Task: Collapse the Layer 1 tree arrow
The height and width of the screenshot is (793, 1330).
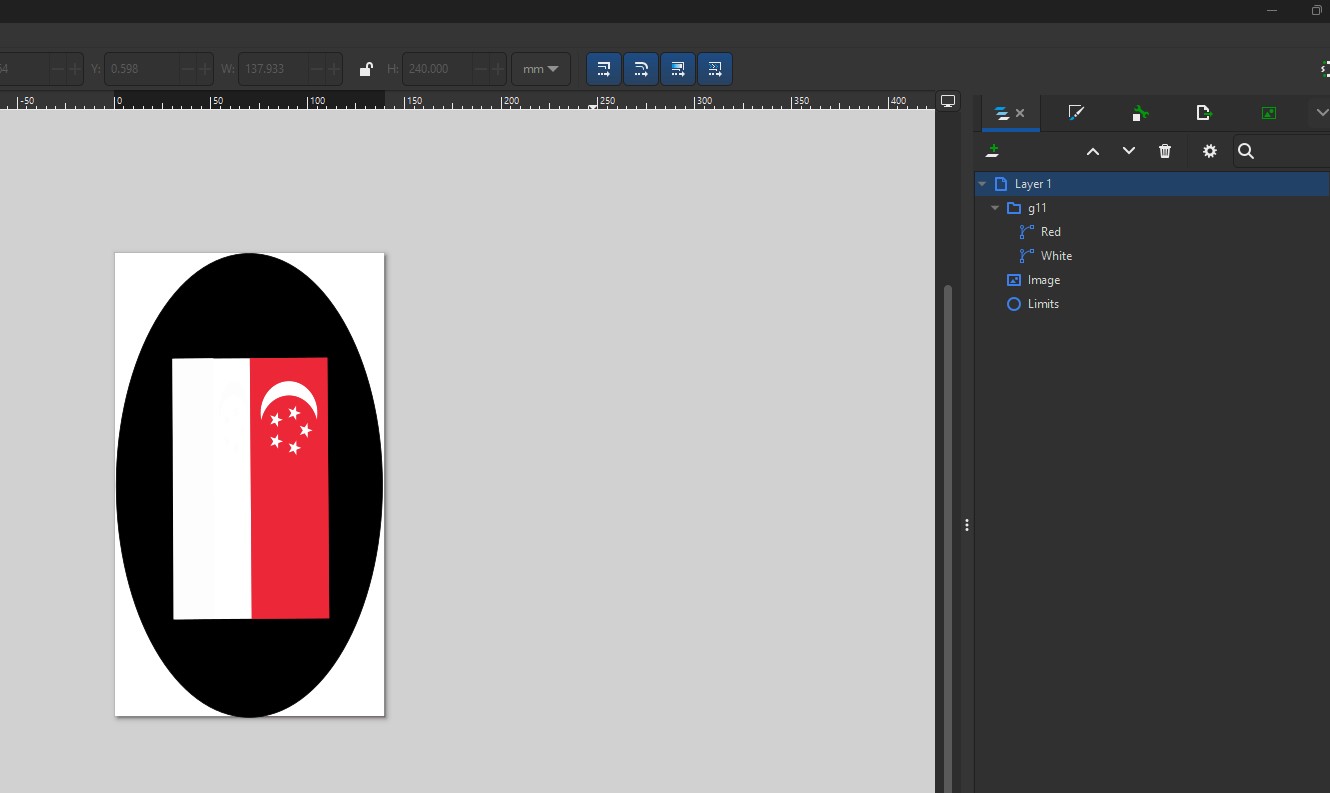Action: coord(983,184)
